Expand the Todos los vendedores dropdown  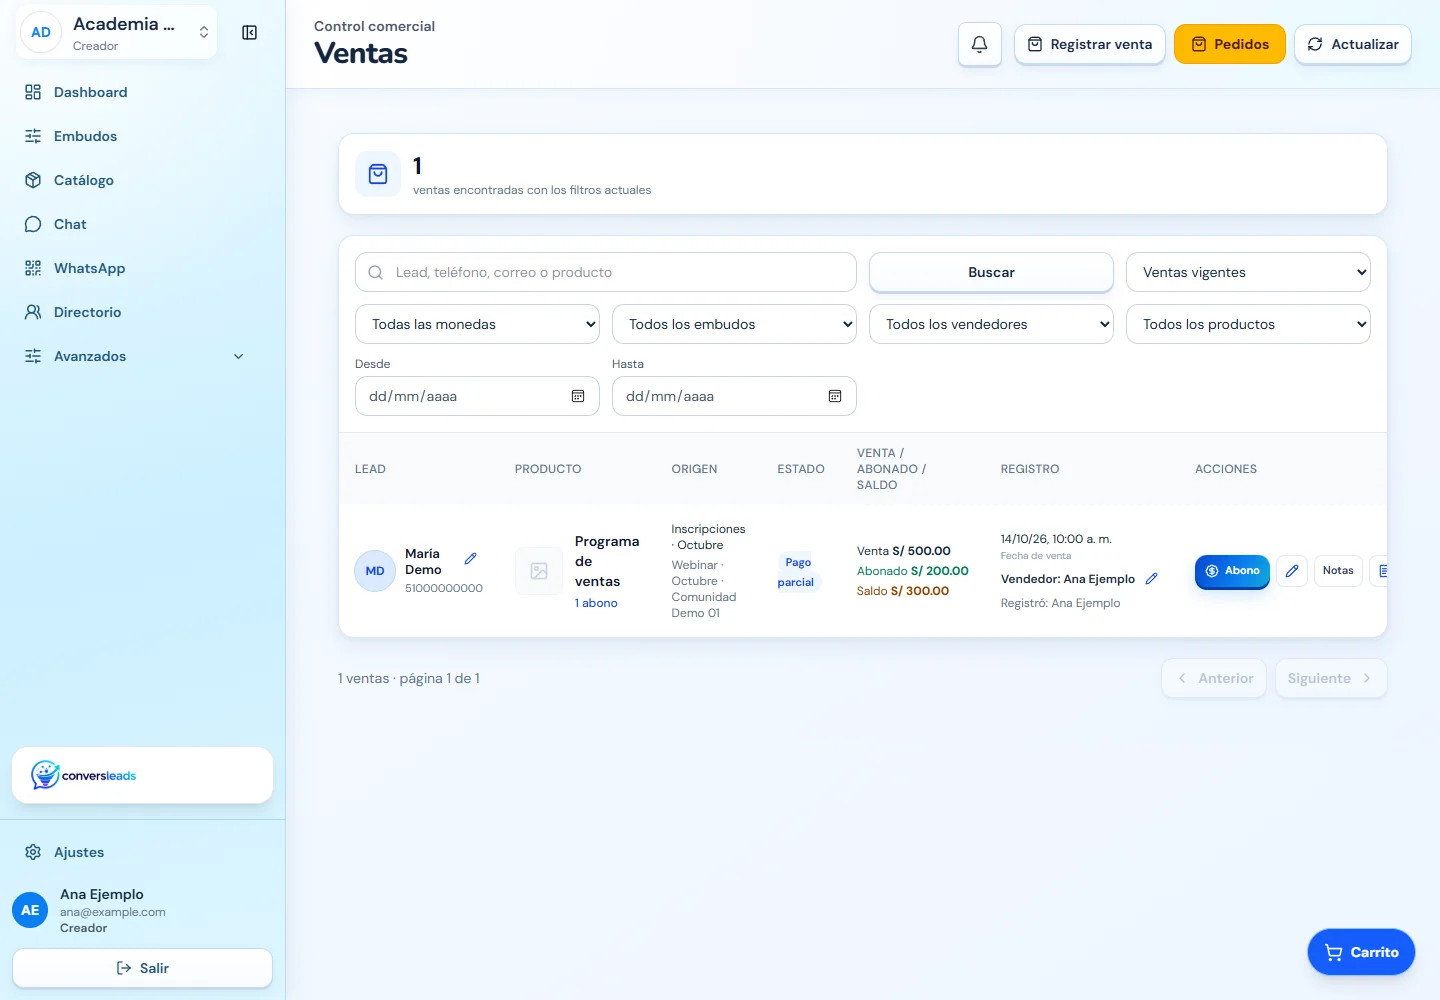point(991,324)
